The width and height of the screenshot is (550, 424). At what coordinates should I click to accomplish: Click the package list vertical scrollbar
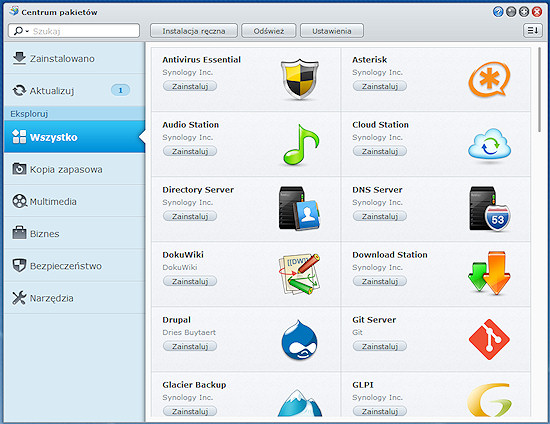(539, 90)
